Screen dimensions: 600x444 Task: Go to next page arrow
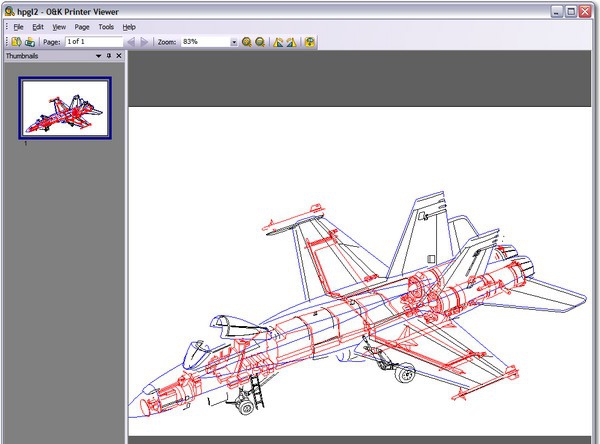tap(145, 42)
